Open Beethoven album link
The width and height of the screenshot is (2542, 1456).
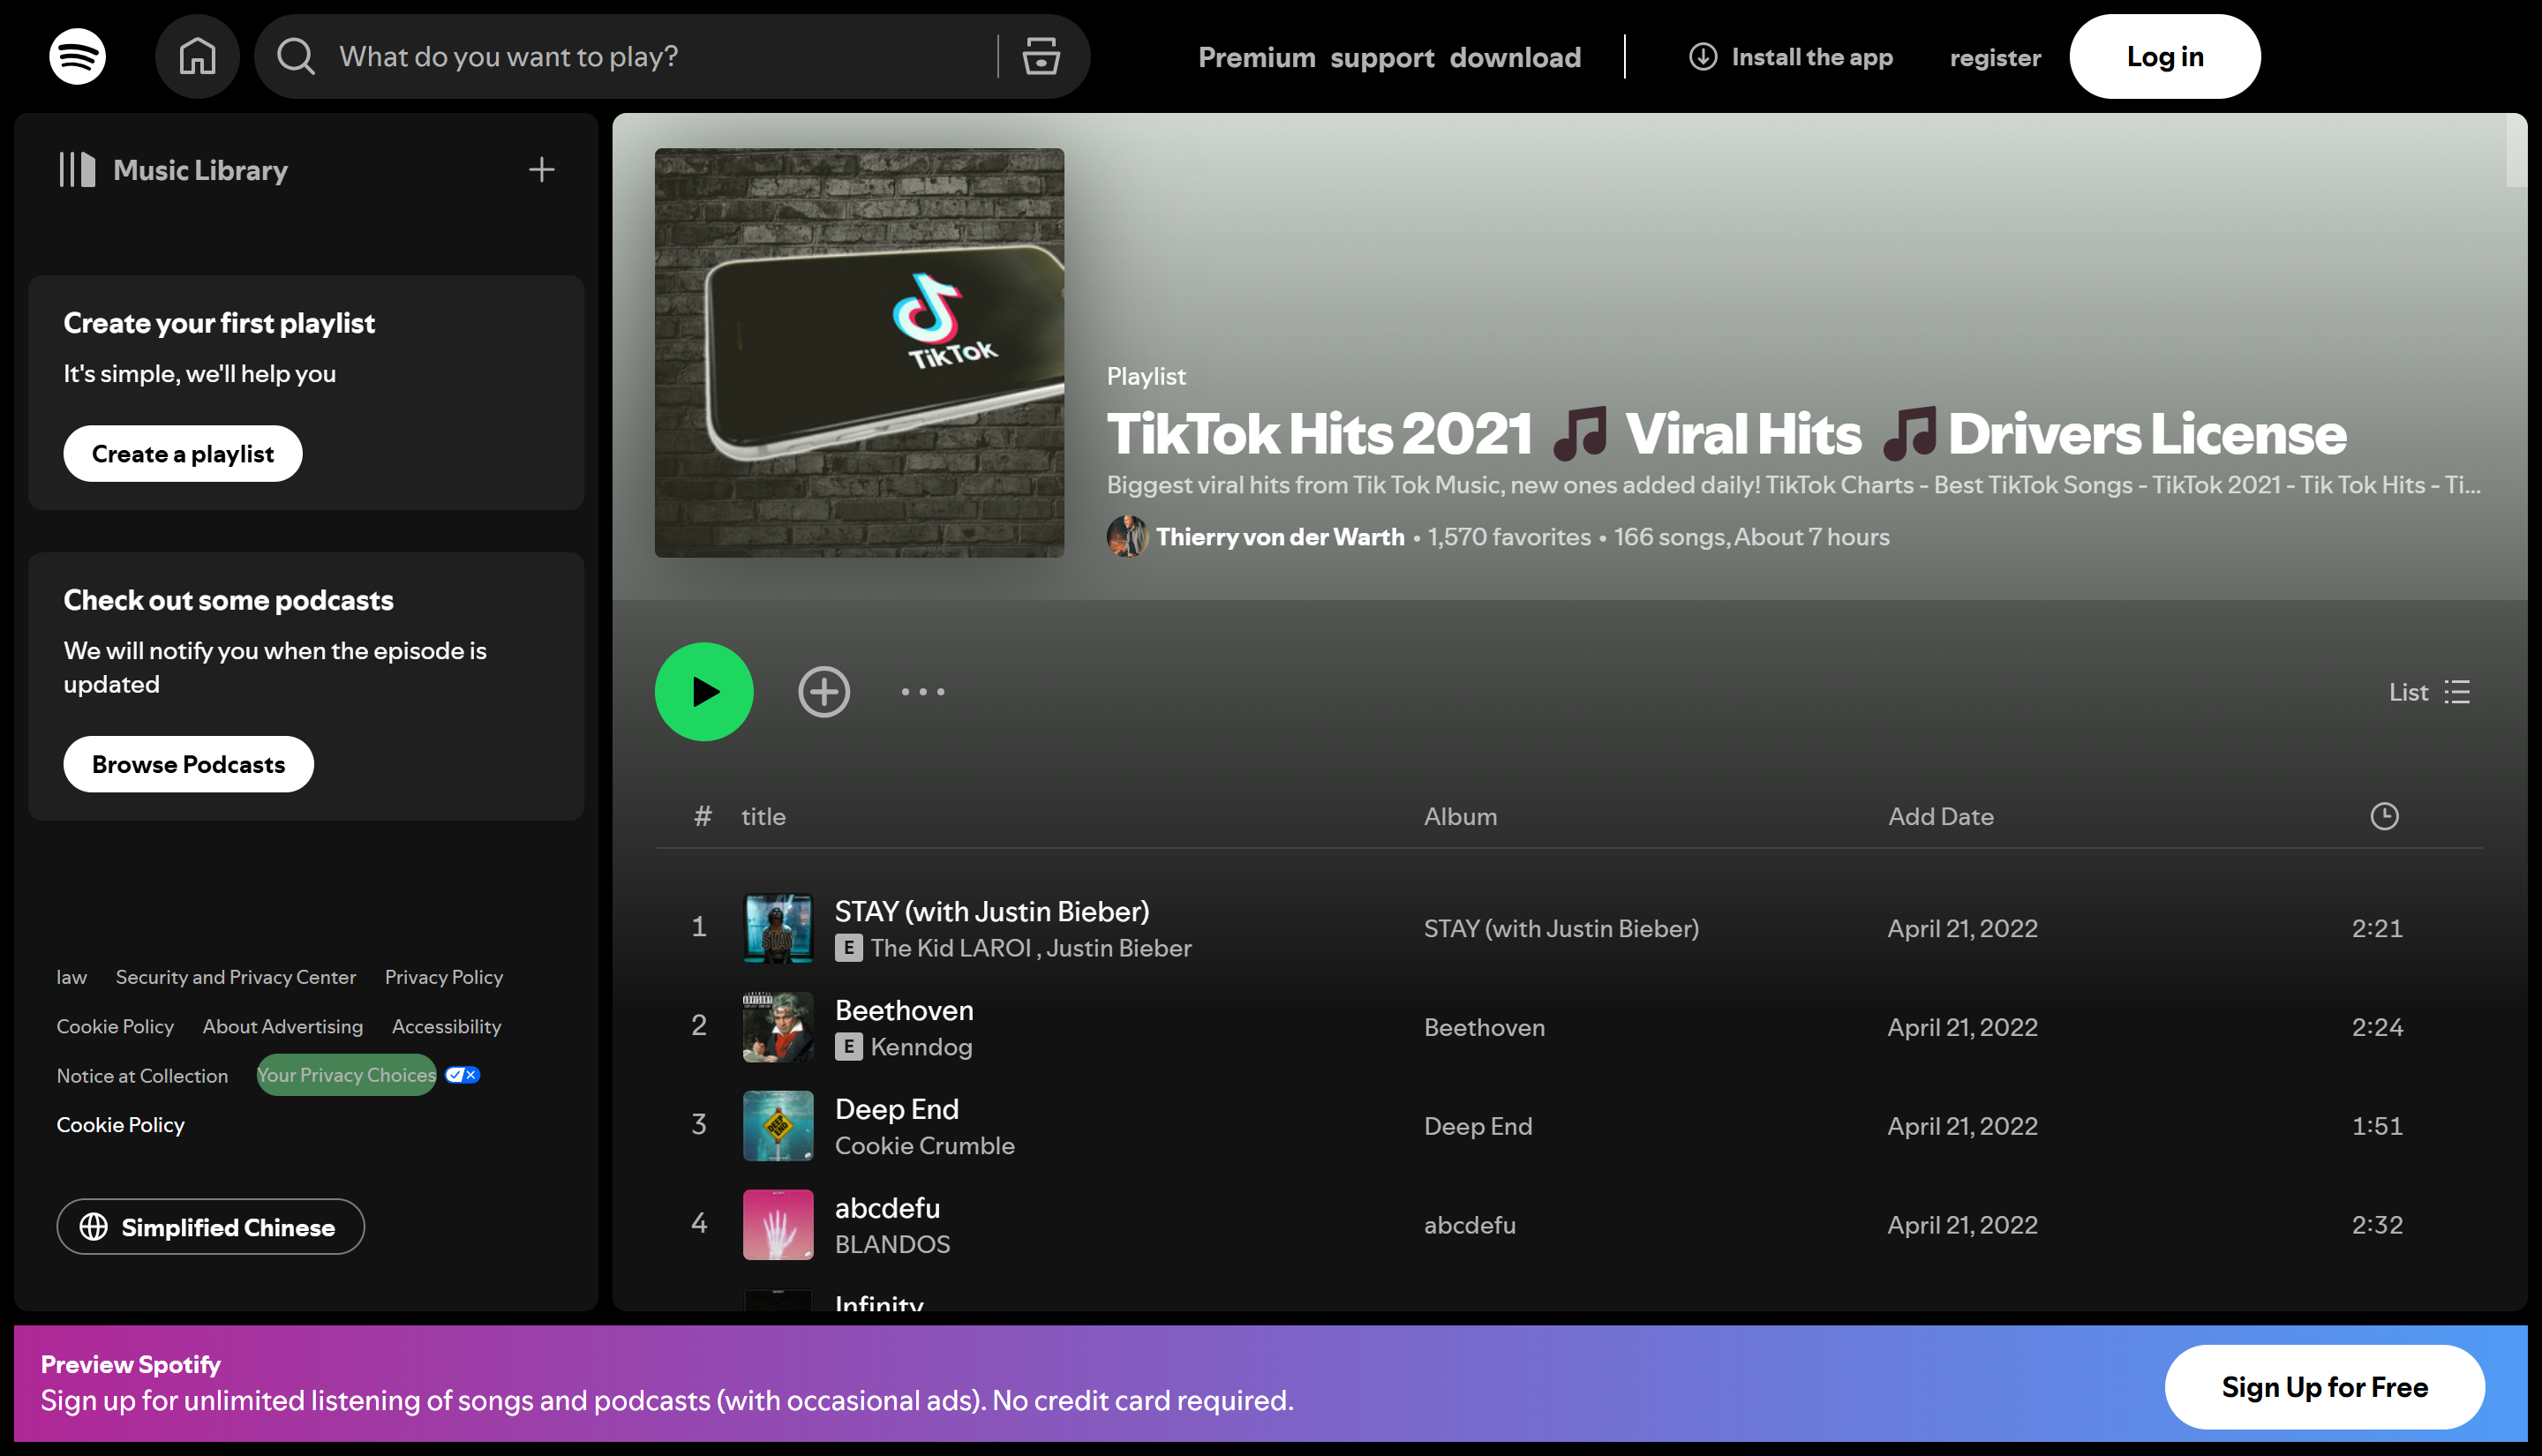pos(1485,1028)
